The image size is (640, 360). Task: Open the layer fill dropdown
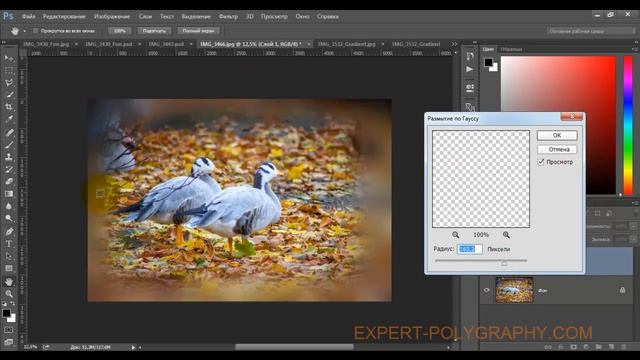(633, 240)
